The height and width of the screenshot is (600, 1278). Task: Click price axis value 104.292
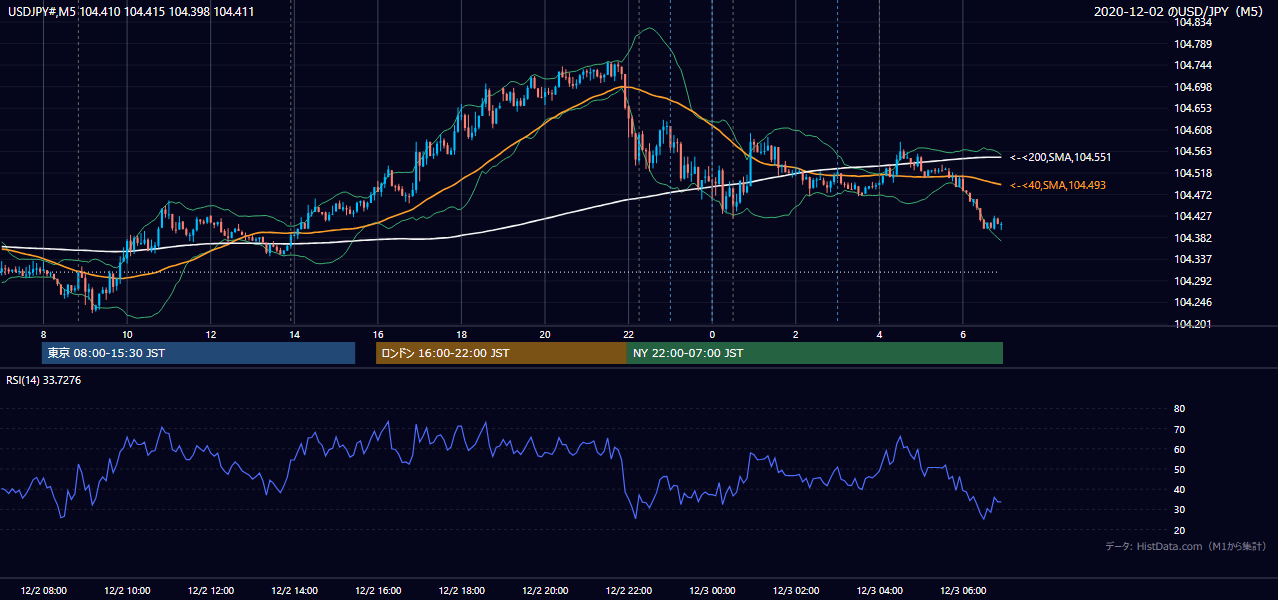click(x=1193, y=281)
